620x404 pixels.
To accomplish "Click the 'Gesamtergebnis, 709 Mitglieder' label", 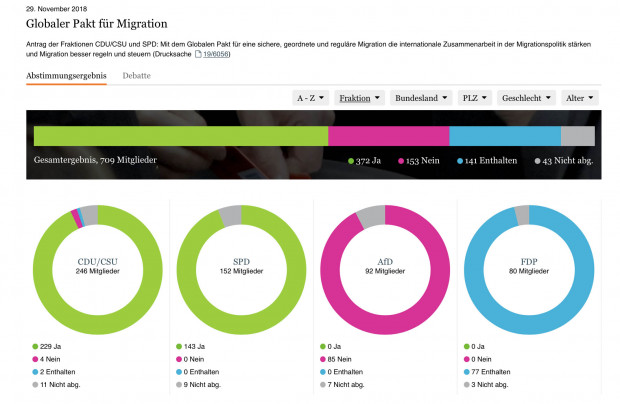I will (x=95, y=160).
